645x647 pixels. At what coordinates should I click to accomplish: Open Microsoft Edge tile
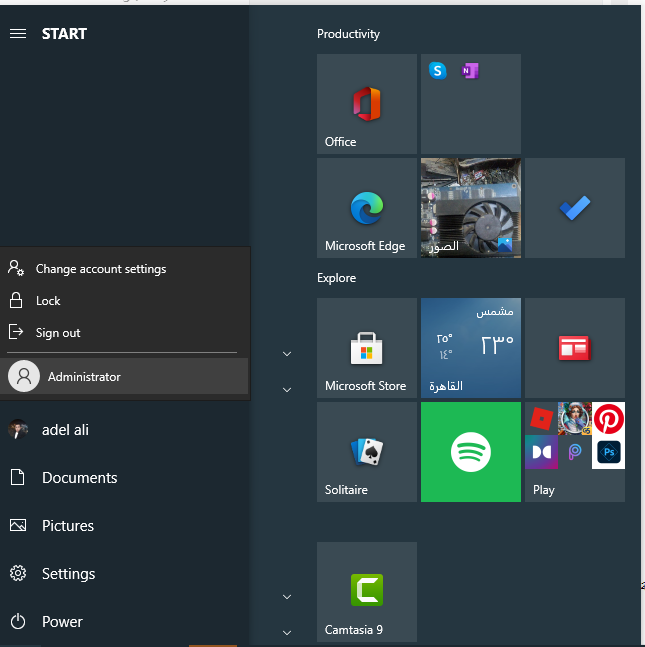point(367,208)
